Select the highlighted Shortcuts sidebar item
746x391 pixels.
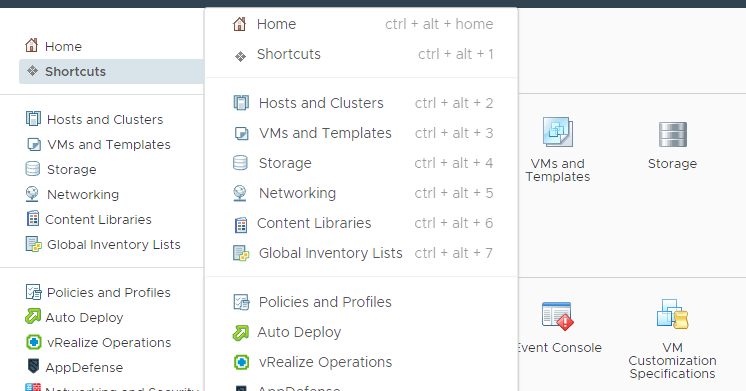tap(111, 71)
